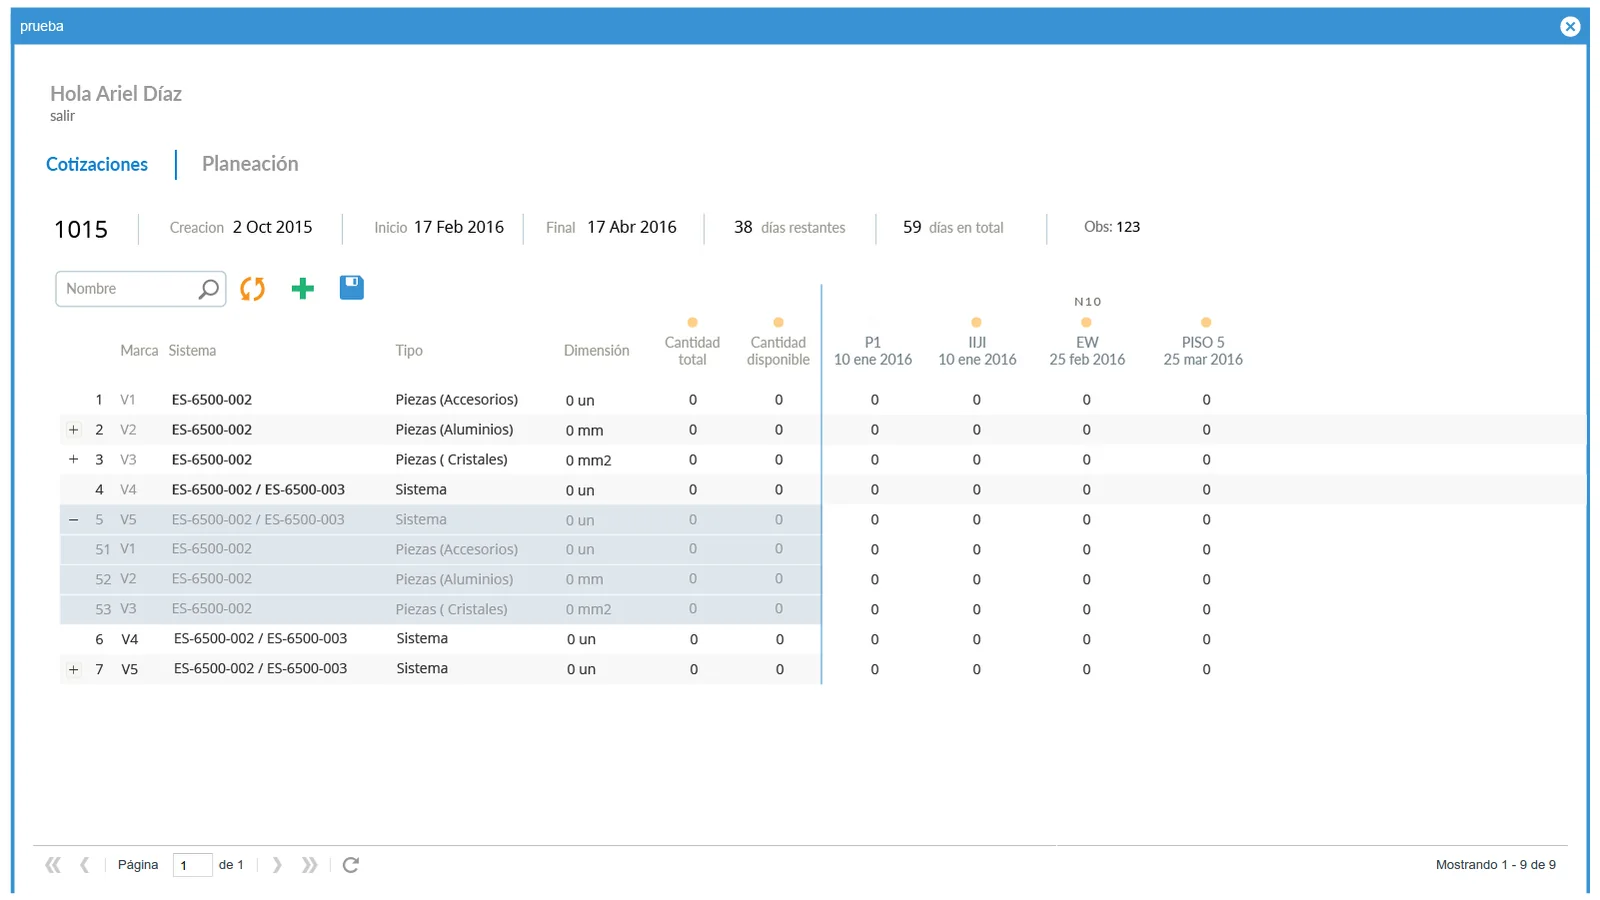The height and width of the screenshot is (900, 1600).
Task: Select row 2 Piezas (Aluminios) cell
Action: (454, 430)
